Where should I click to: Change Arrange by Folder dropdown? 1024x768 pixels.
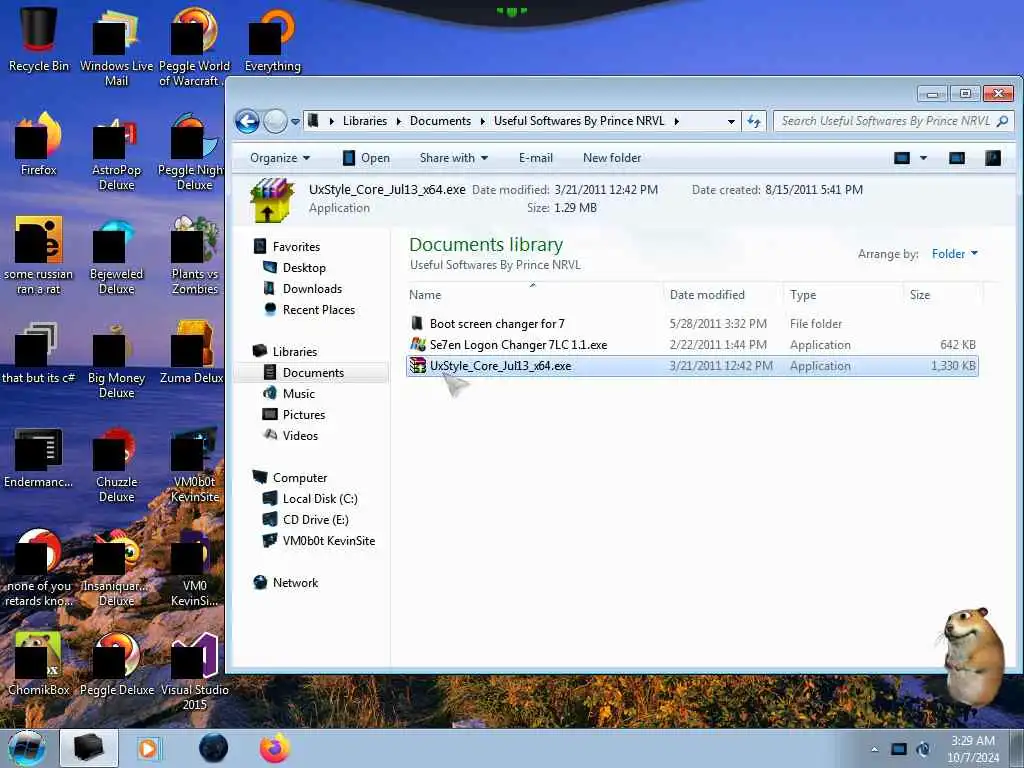point(955,253)
